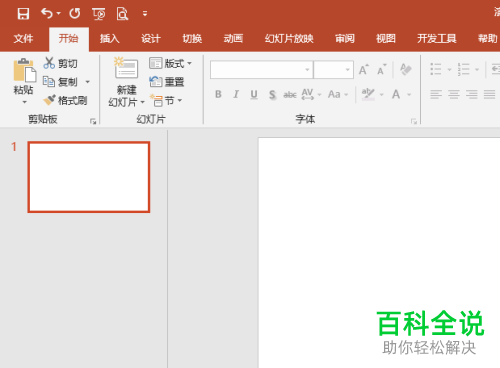The height and width of the screenshot is (368, 500).
Task: Open clipboard pane dialog launcher
Action: point(93,121)
